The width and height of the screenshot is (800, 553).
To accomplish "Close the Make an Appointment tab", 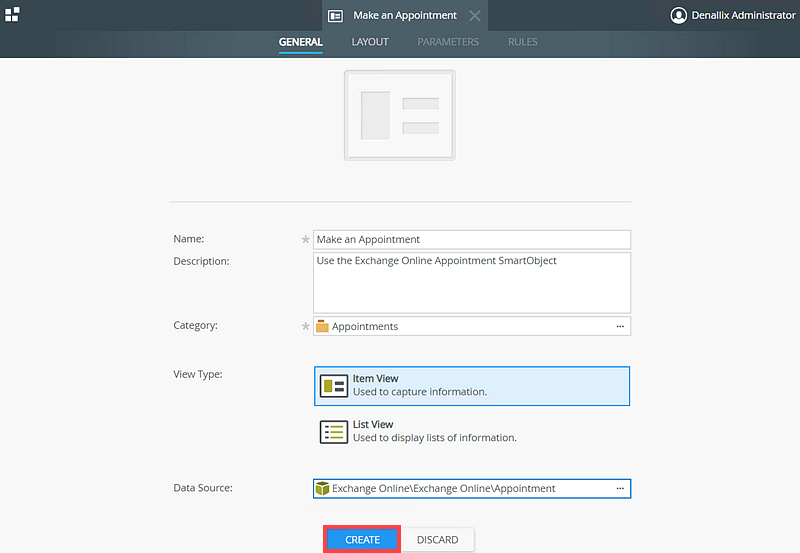I will [x=475, y=16].
